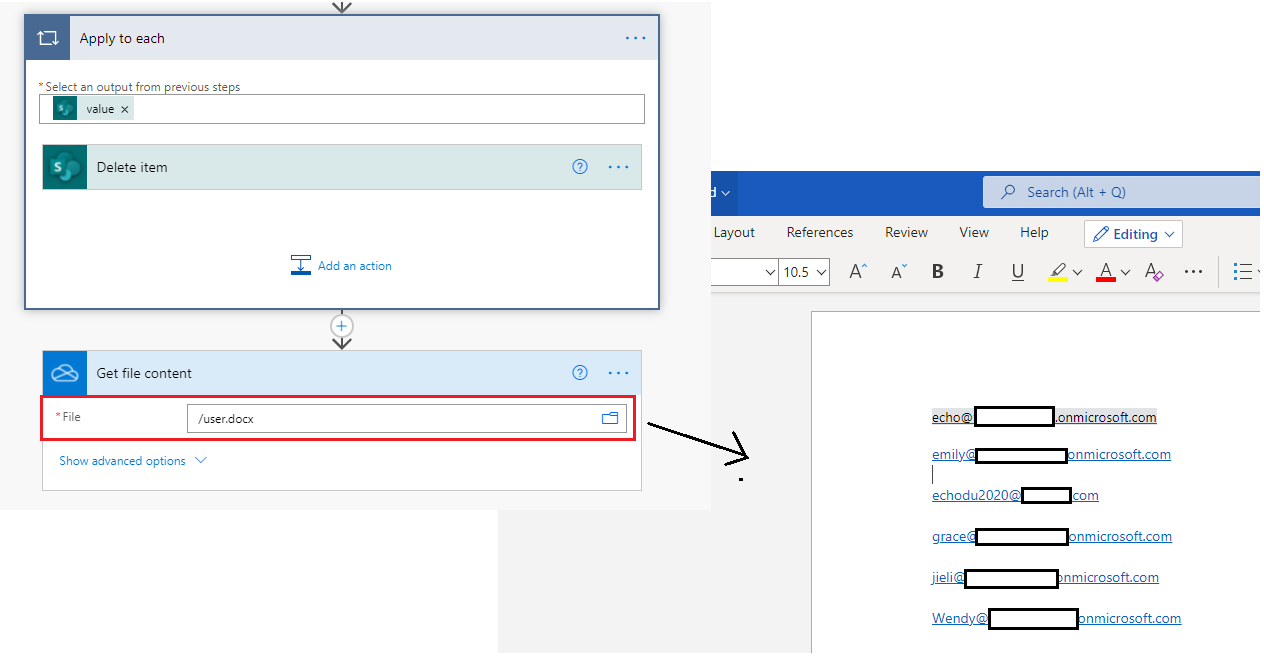Open the font name dropdown arrow
Viewport: 1264px width, 665px height.
770,272
